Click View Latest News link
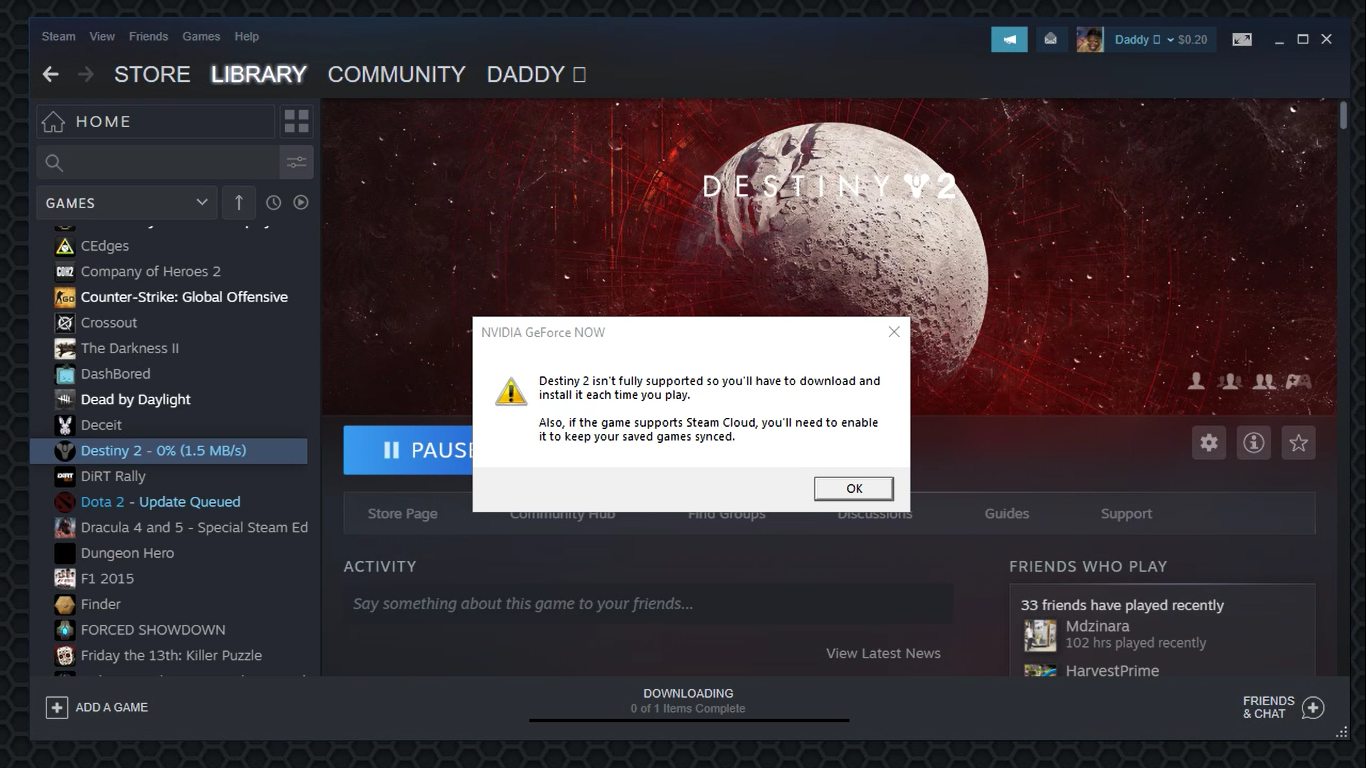The width and height of the screenshot is (1366, 768). click(x=883, y=654)
